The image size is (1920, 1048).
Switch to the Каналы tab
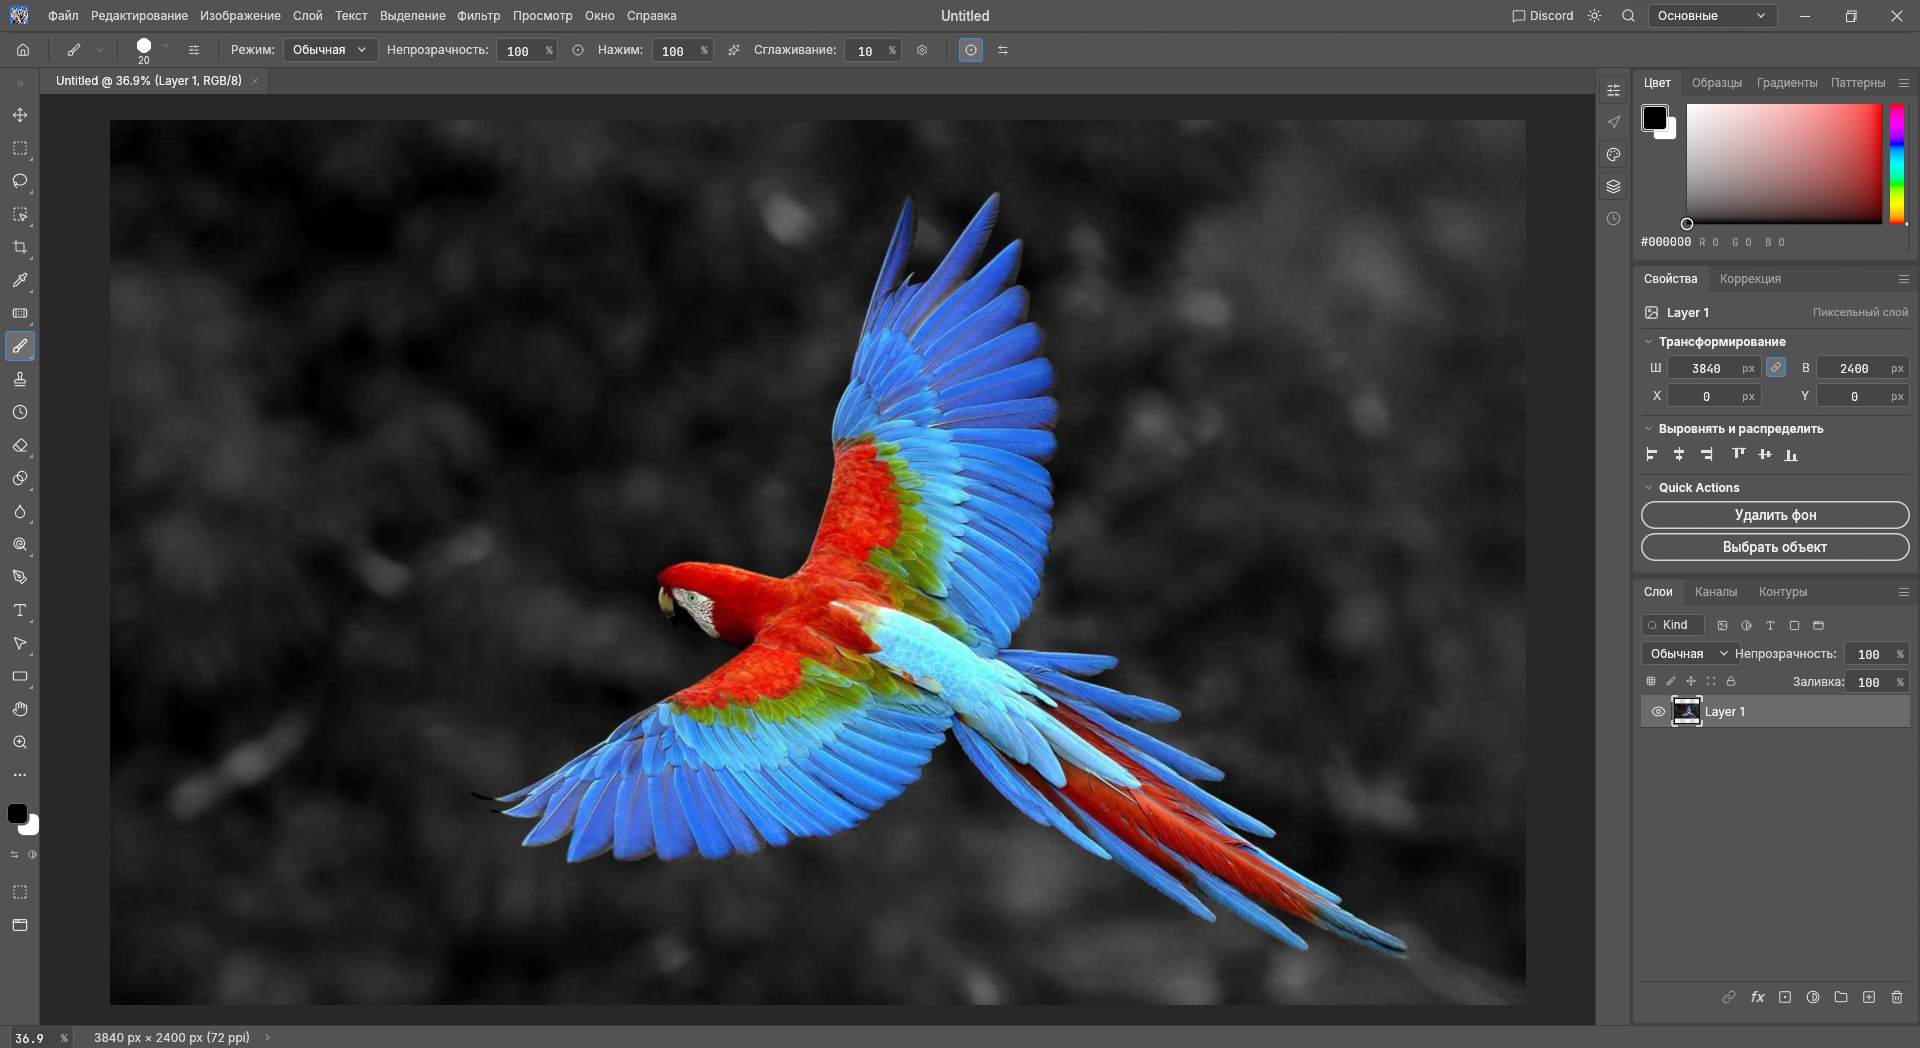click(x=1716, y=592)
